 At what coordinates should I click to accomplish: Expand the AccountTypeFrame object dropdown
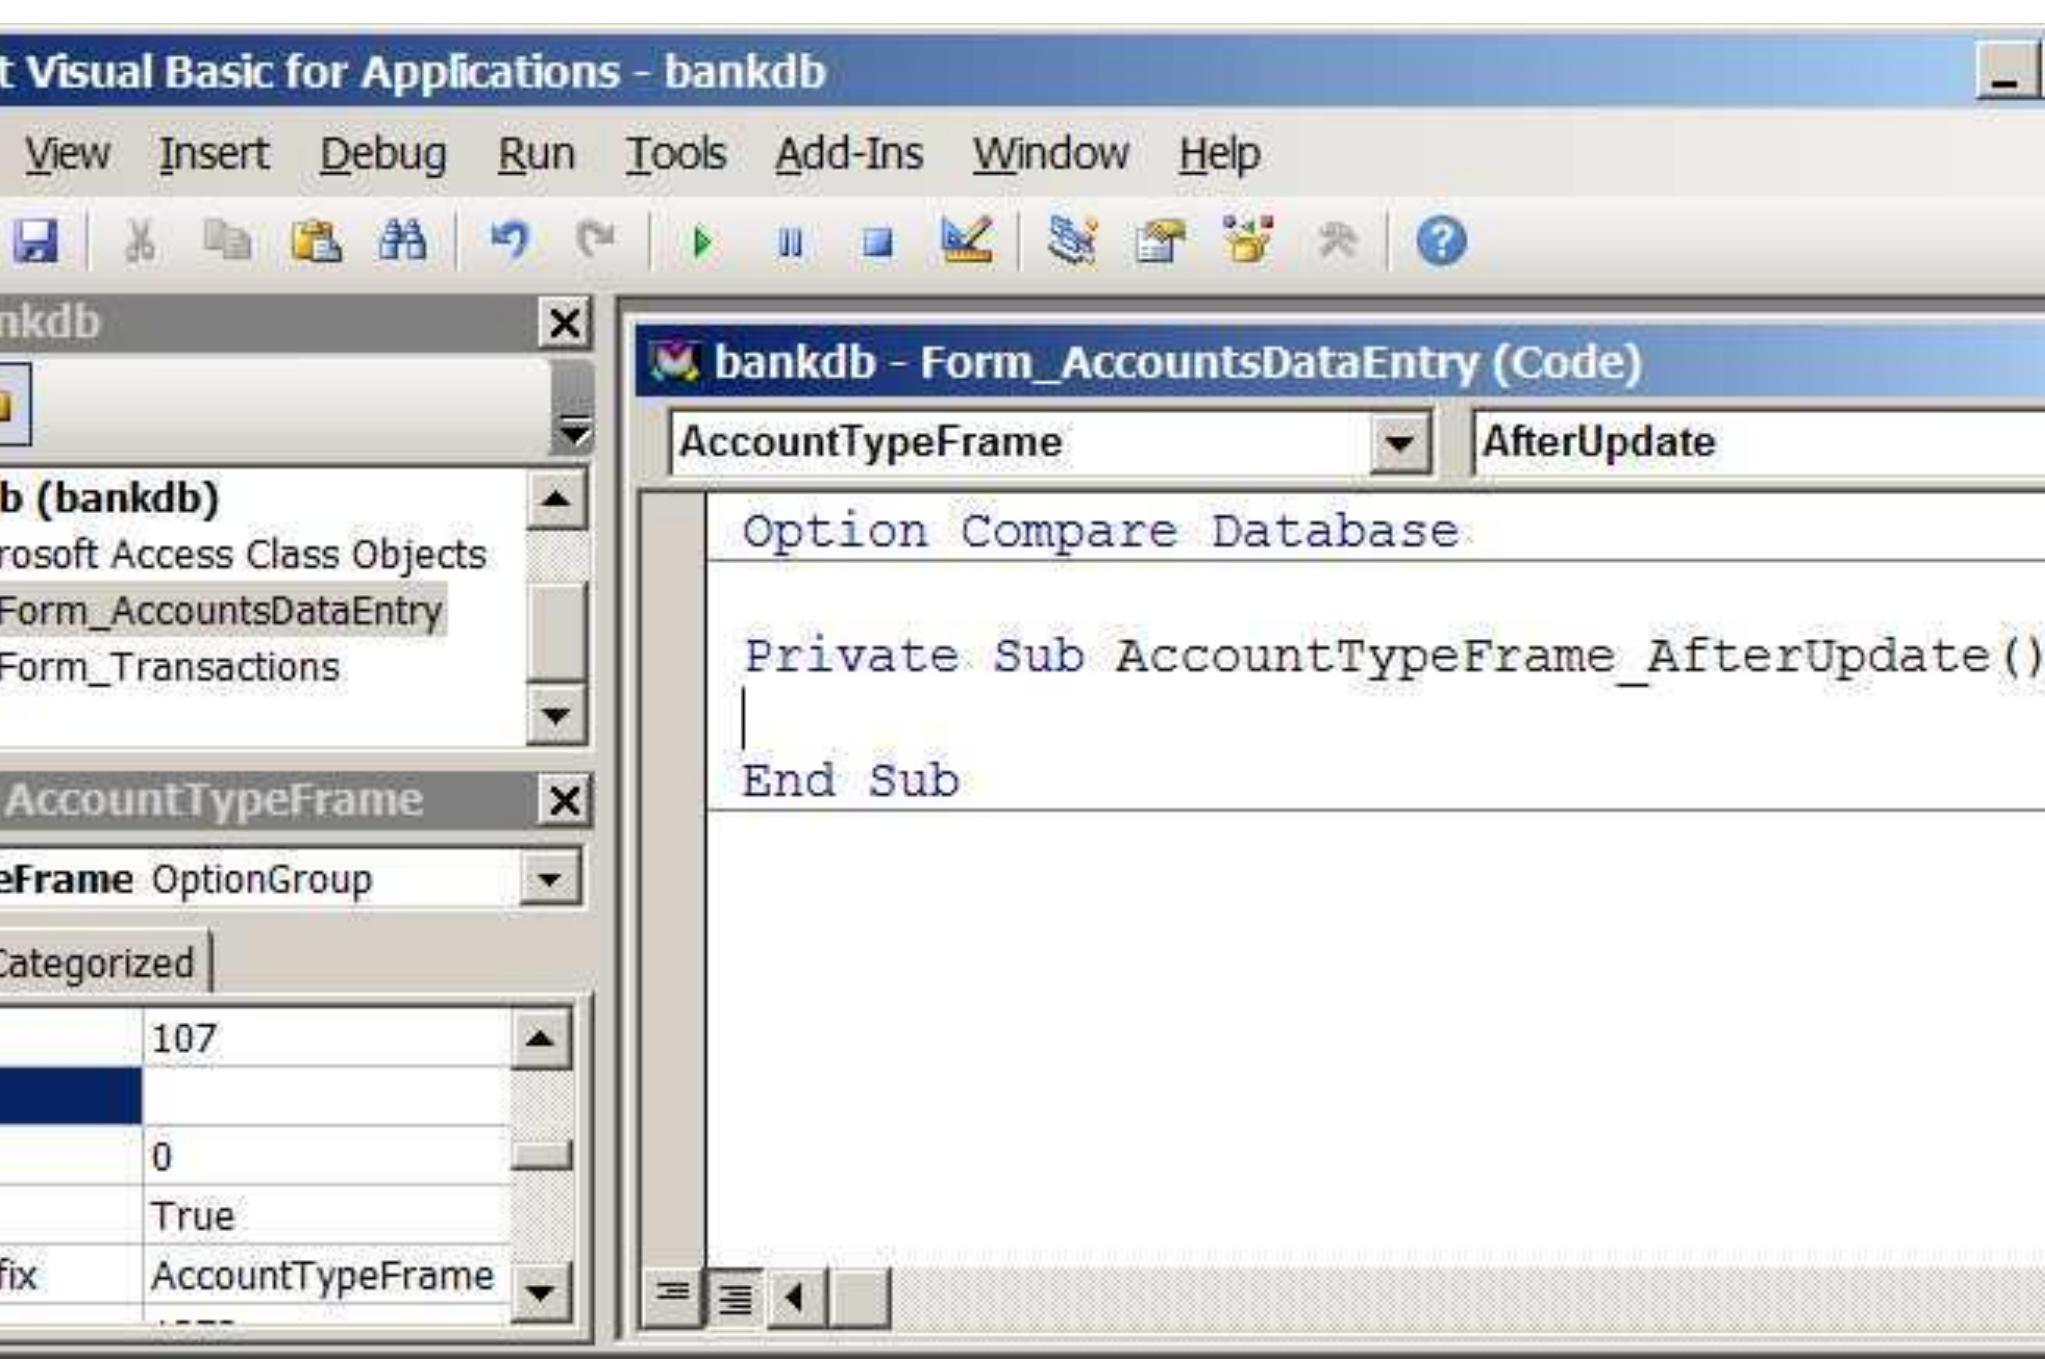(1398, 443)
